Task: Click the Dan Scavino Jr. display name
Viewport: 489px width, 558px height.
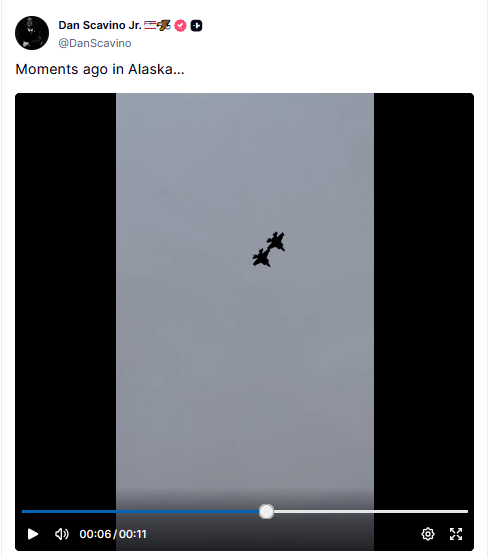Action: pyautogui.click(x=100, y=25)
